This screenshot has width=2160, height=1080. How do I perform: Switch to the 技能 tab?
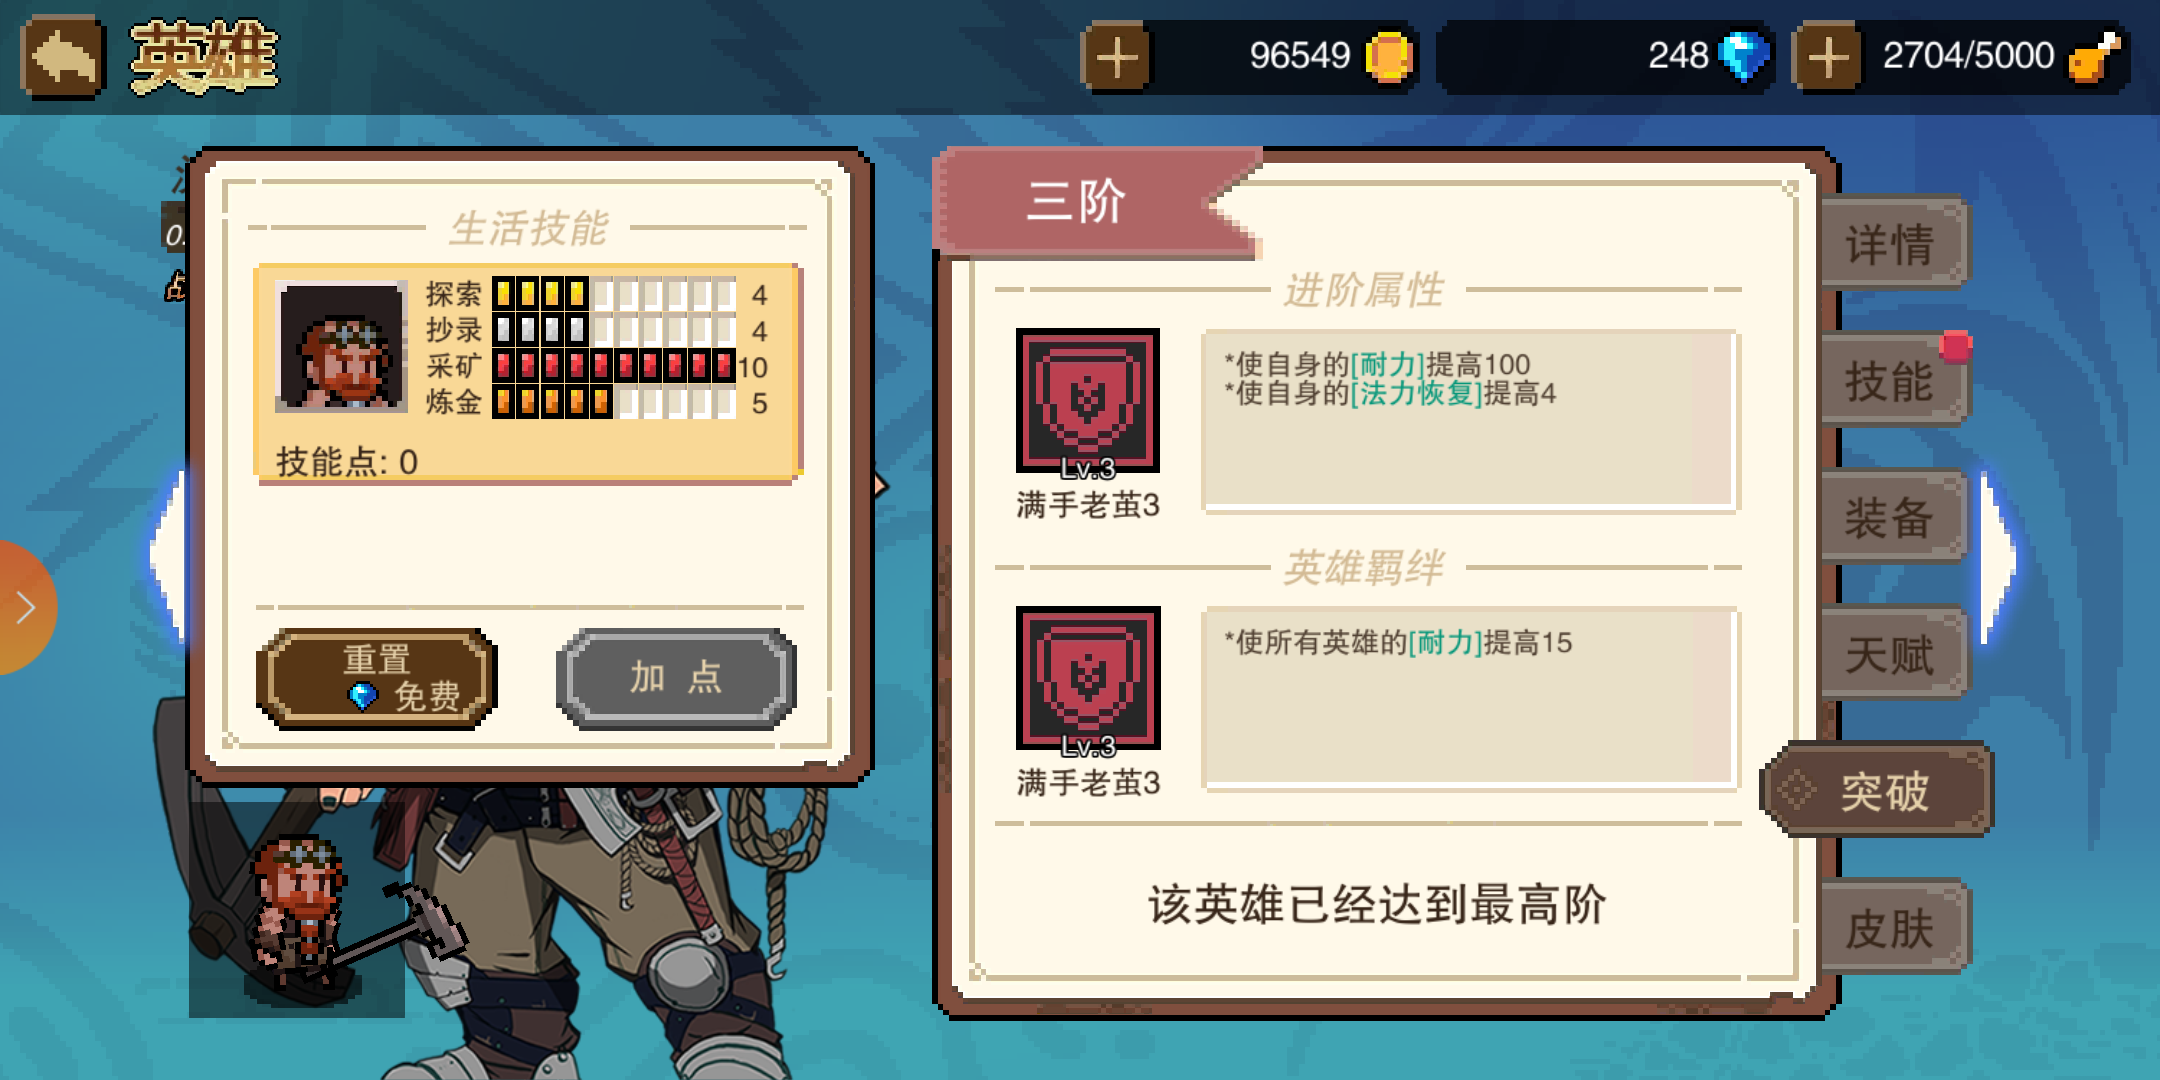coord(1894,381)
